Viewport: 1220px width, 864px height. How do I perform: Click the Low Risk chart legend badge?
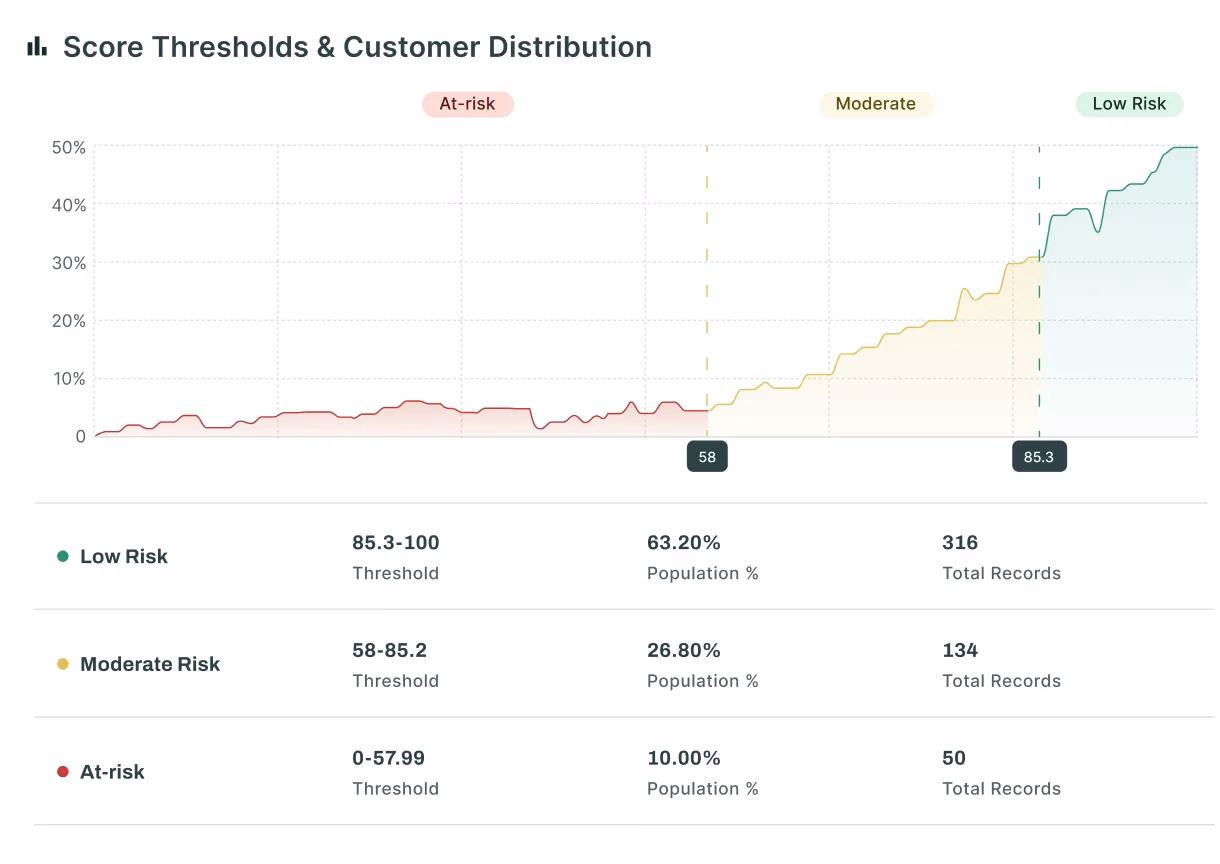tap(1129, 104)
